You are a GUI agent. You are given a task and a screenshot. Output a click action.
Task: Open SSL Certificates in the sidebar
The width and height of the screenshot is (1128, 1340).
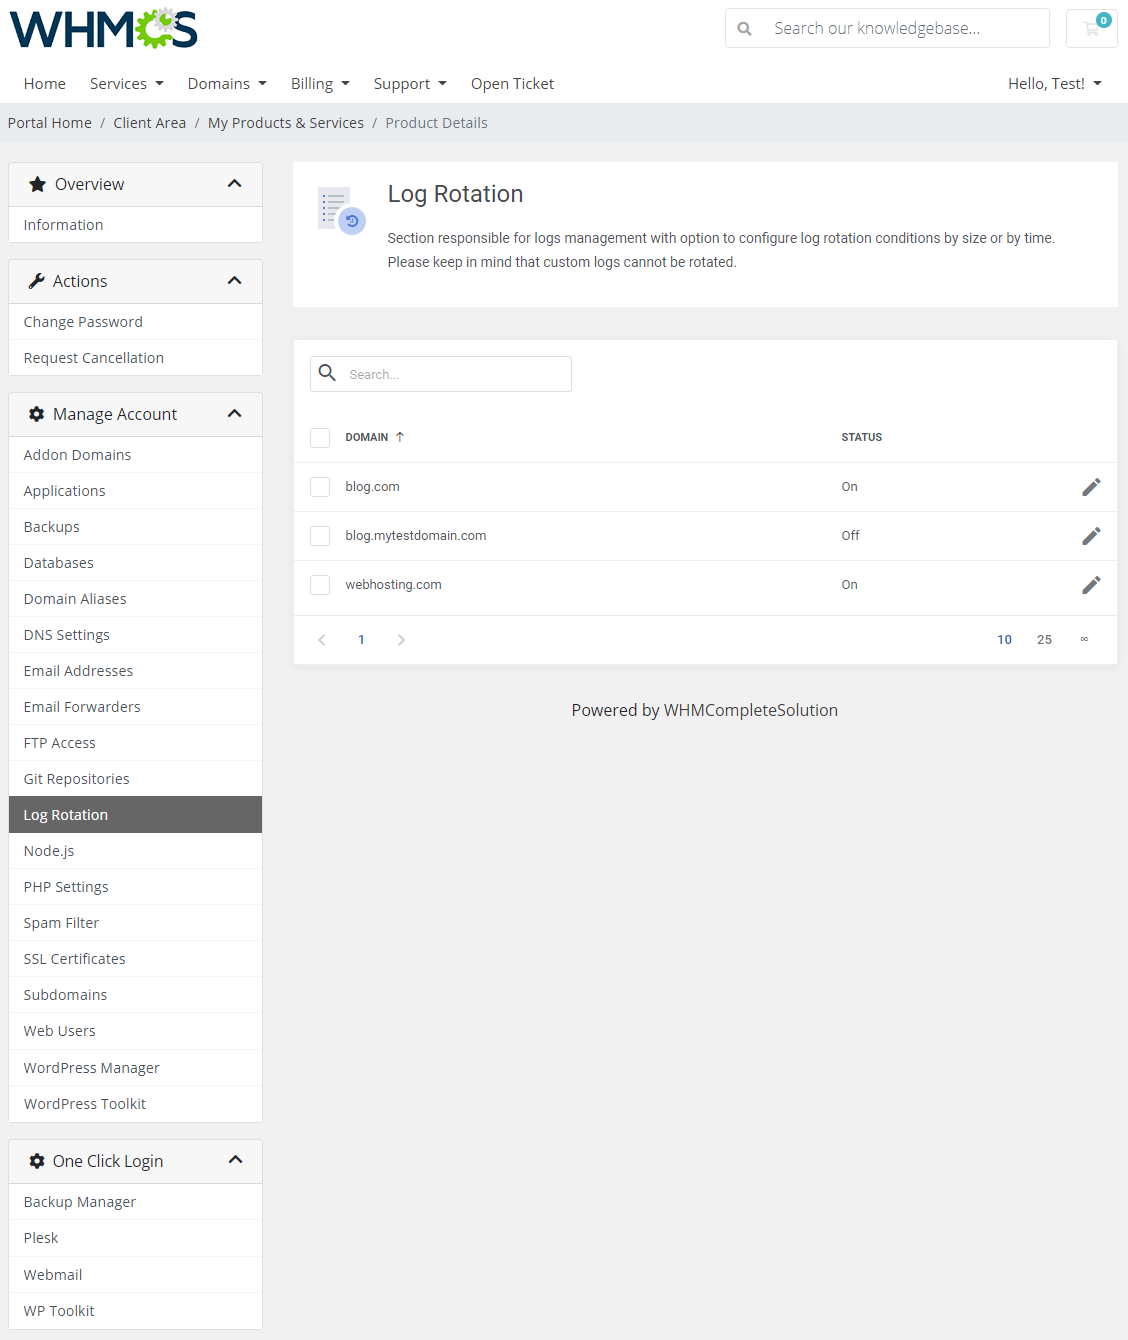click(x=75, y=959)
